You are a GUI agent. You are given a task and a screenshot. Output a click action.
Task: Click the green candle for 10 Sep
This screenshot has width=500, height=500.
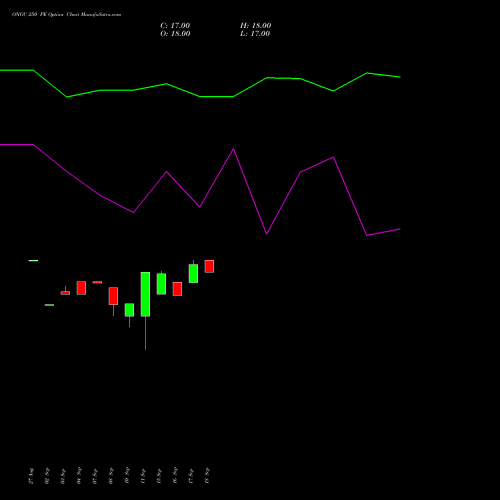tap(129, 310)
